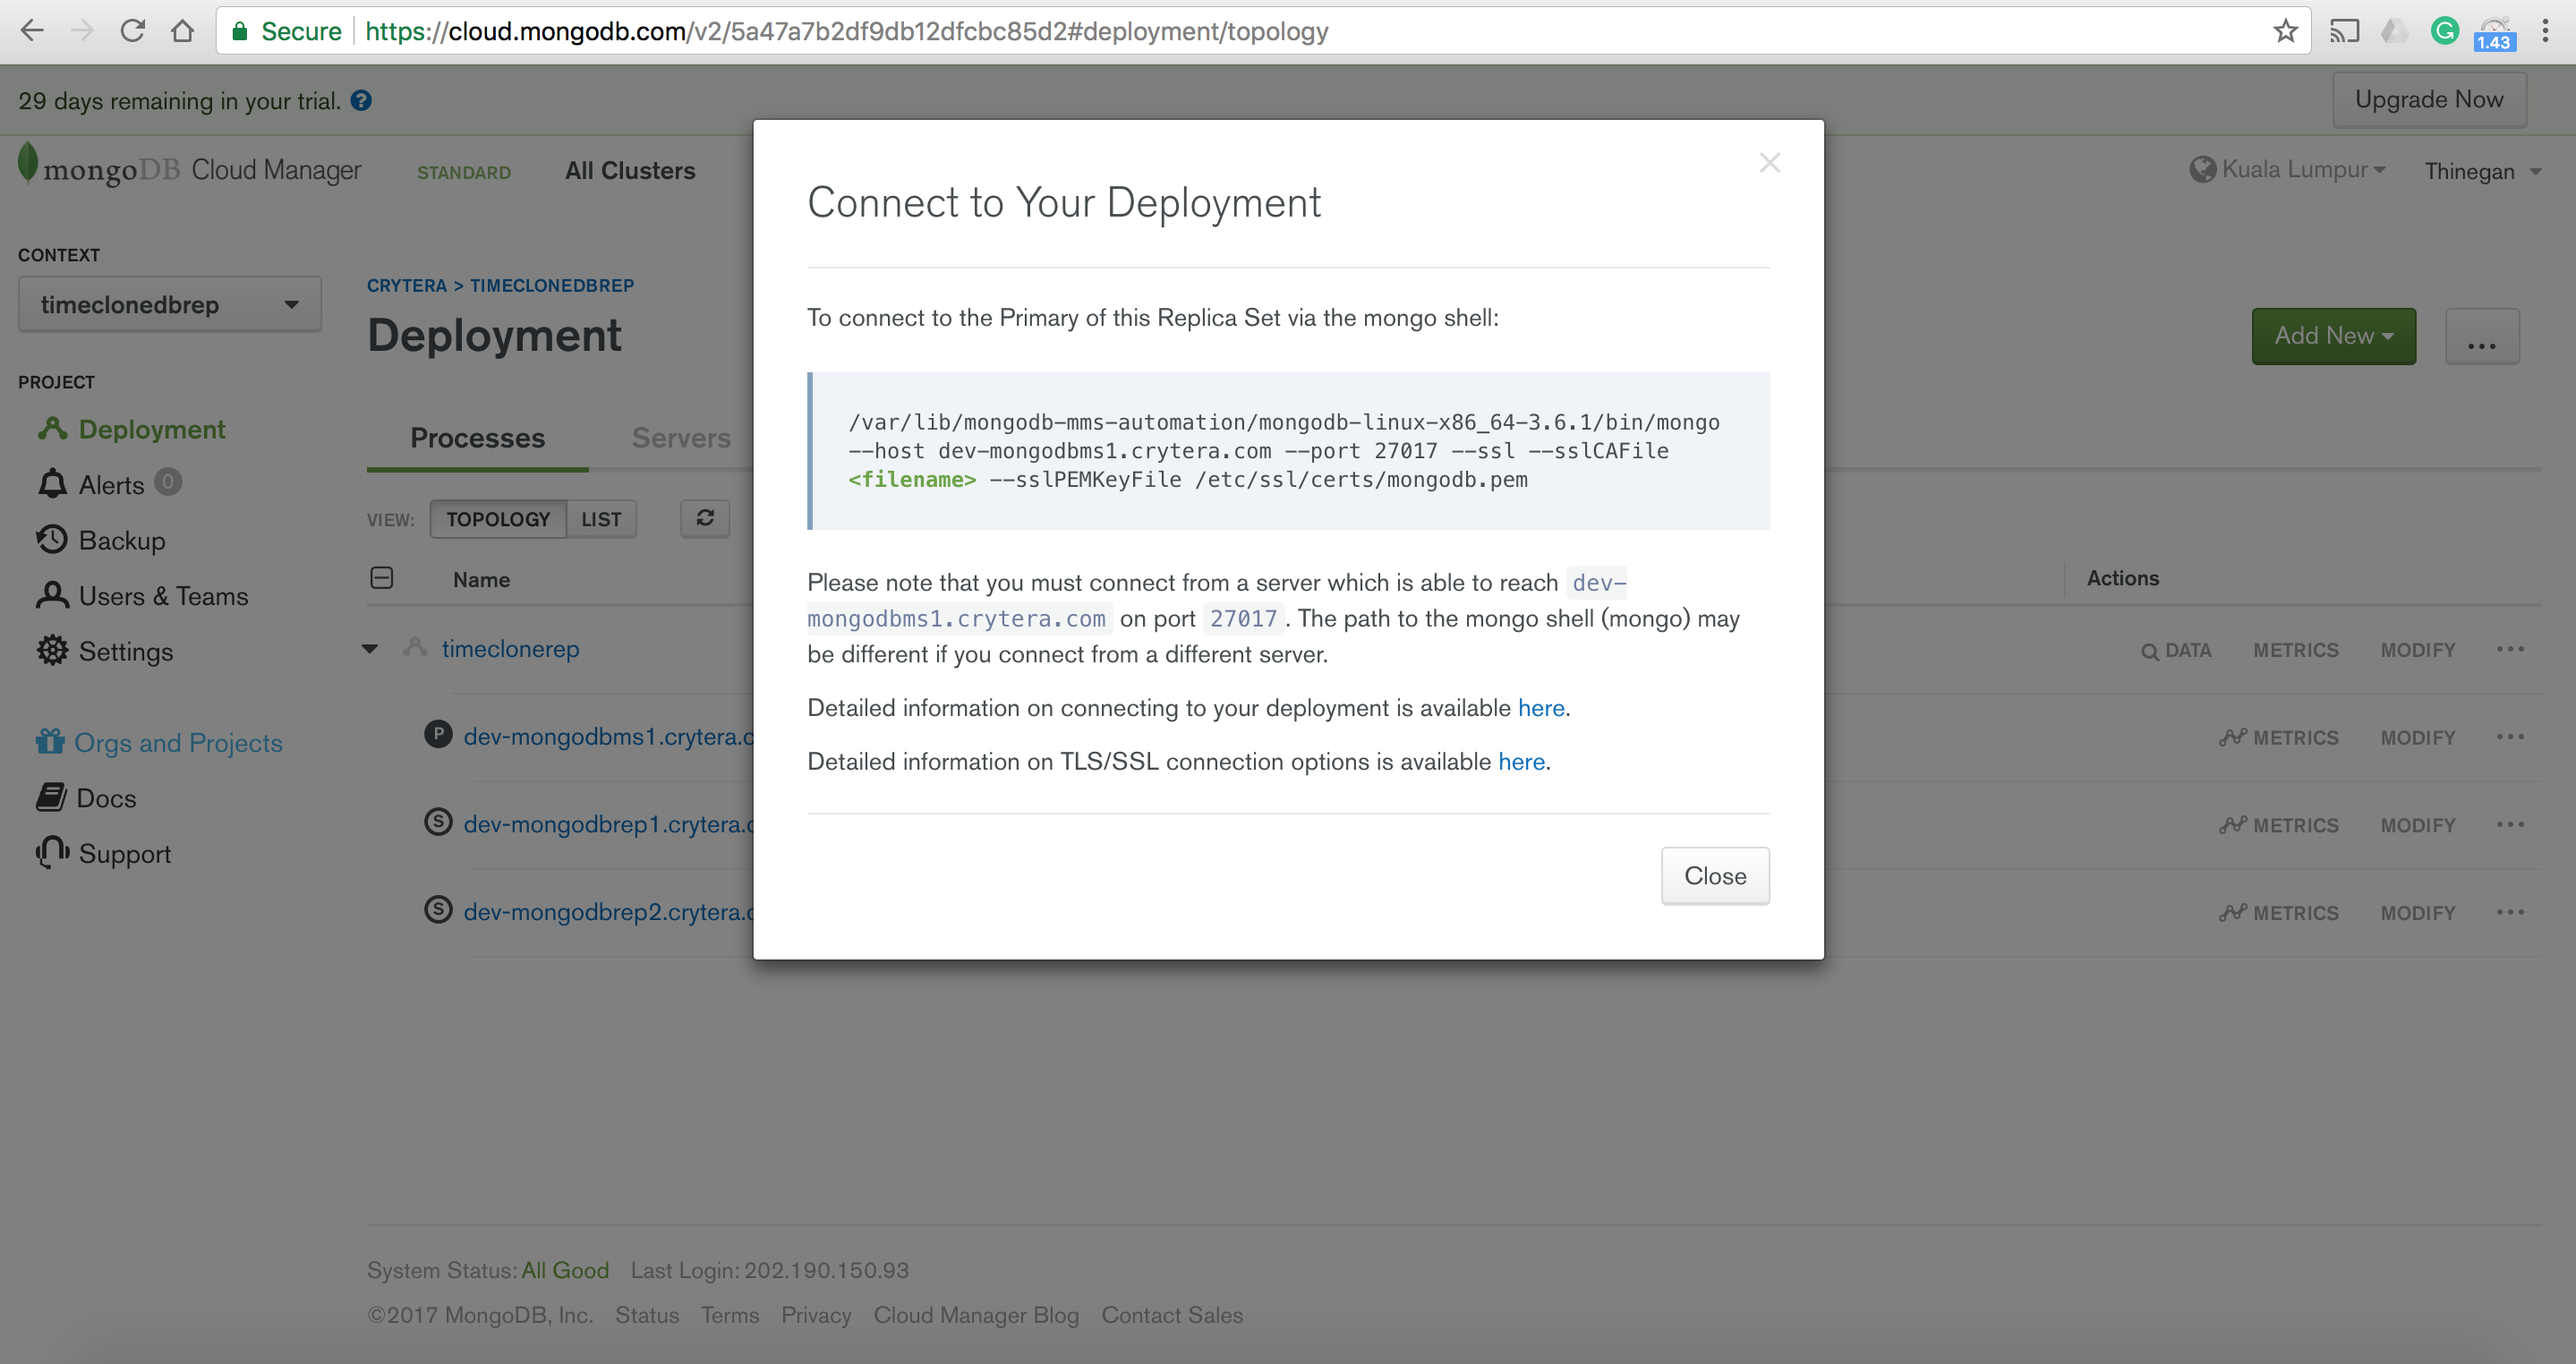The width and height of the screenshot is (2576, 1364).
Task: Click the Close button on dialog
Action: 1710,875
